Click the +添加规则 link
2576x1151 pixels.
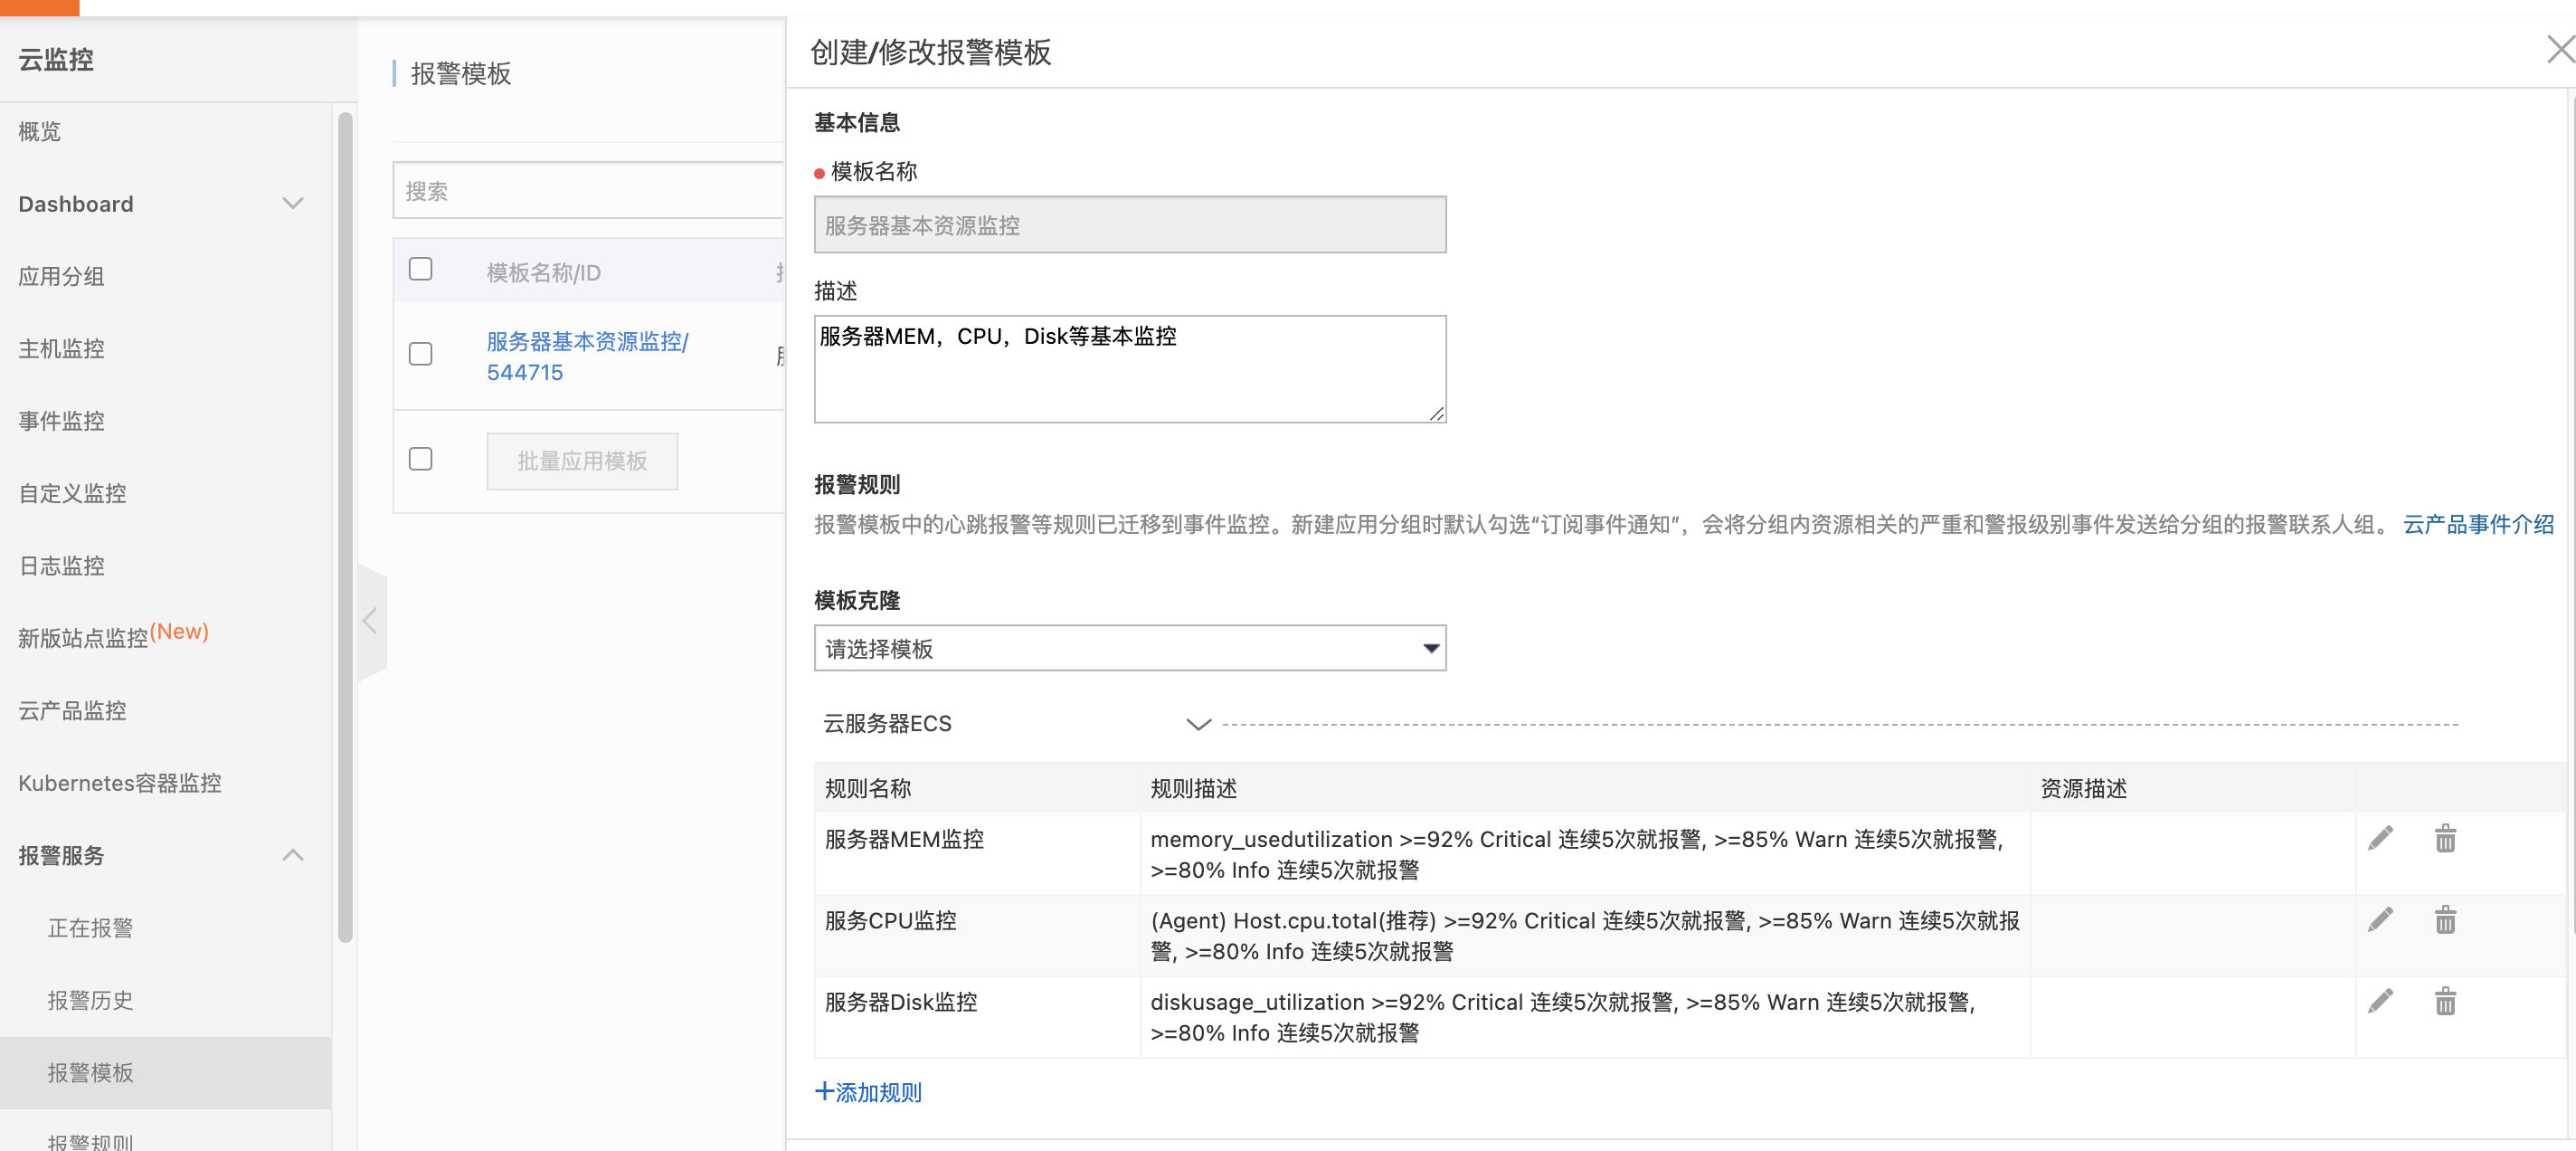tap(868, 1092)
